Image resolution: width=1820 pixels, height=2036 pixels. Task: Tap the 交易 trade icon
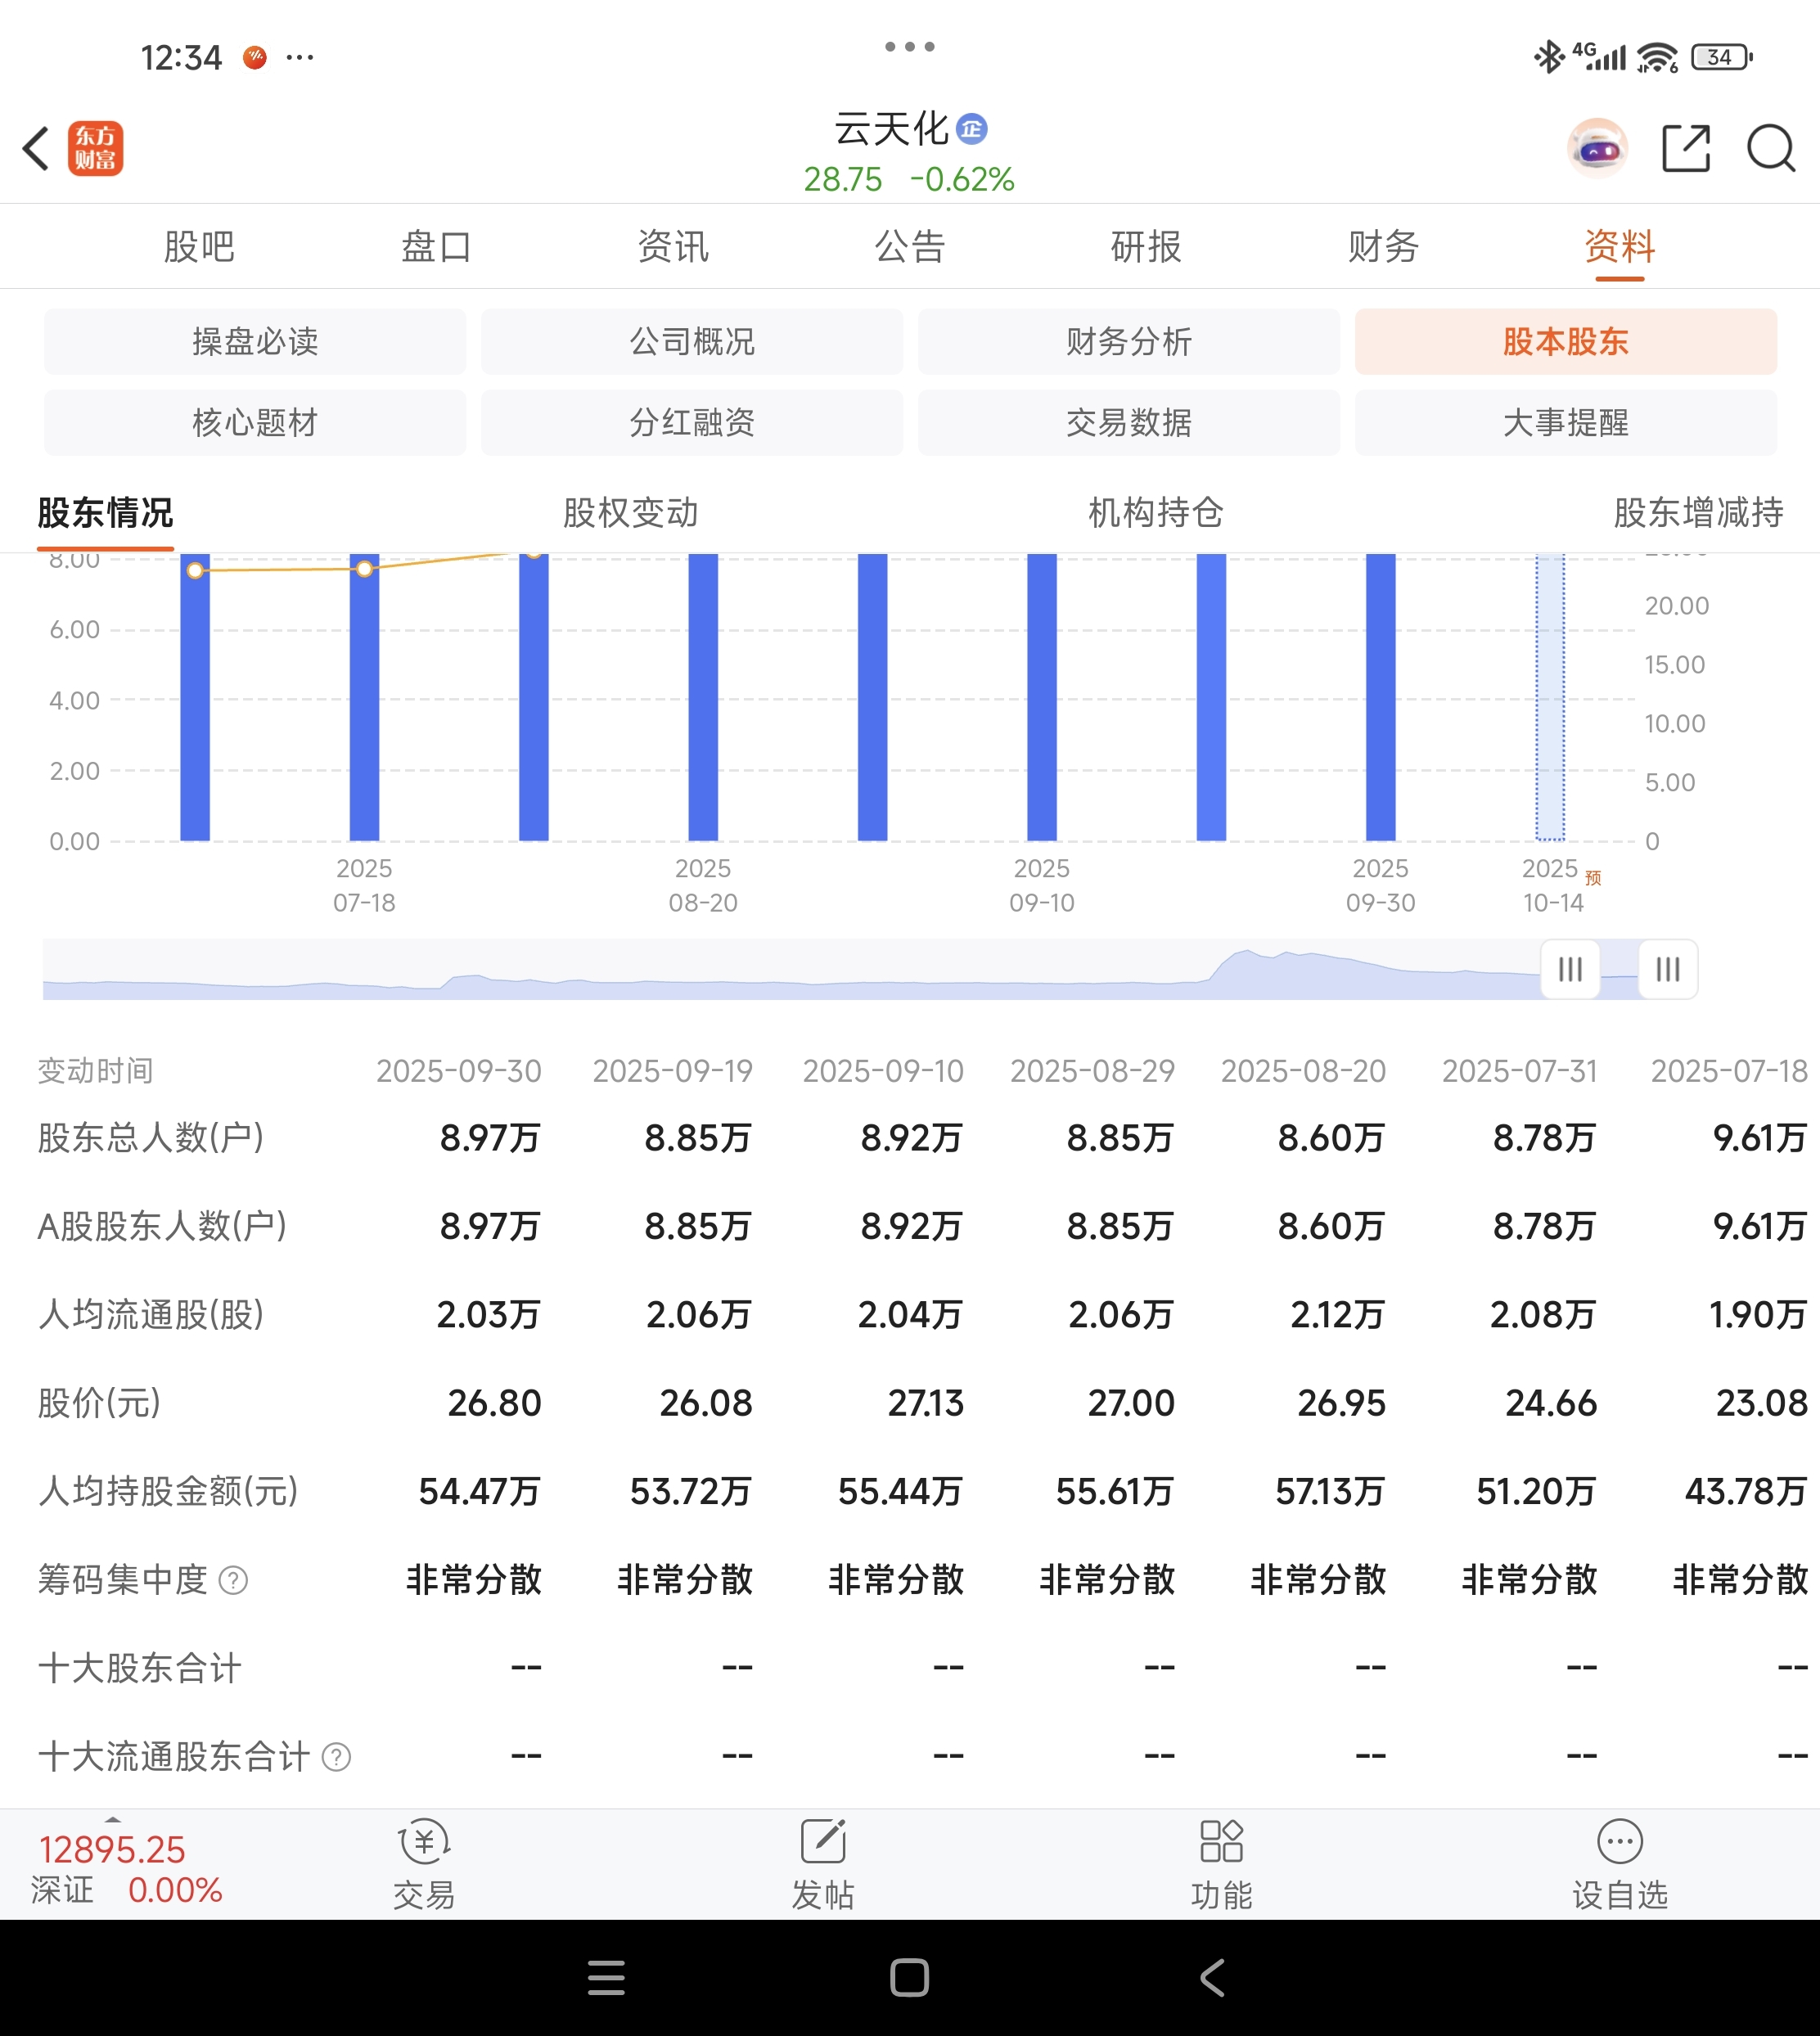point(423,1842)
